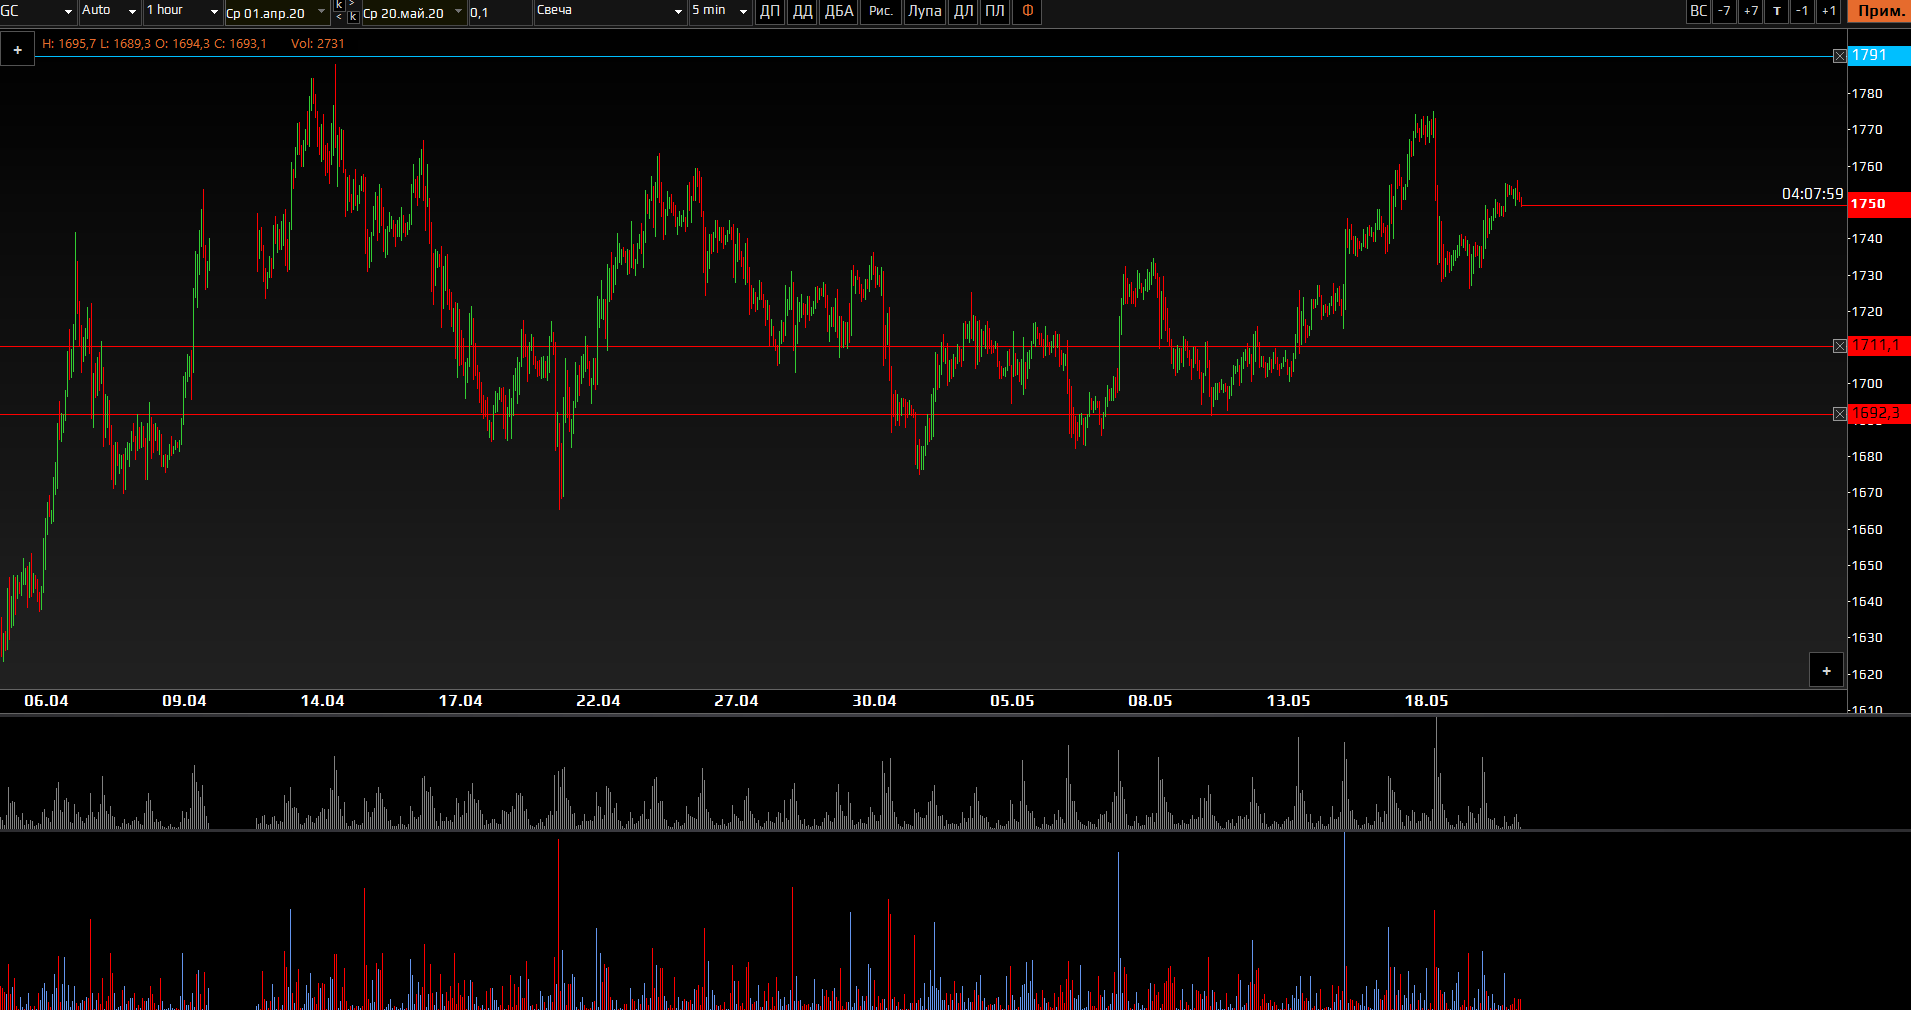The height and width of the screenshot is (1010, 1911).
Task: Open the 5 min interval dropdown
Action: pos(719,11)
